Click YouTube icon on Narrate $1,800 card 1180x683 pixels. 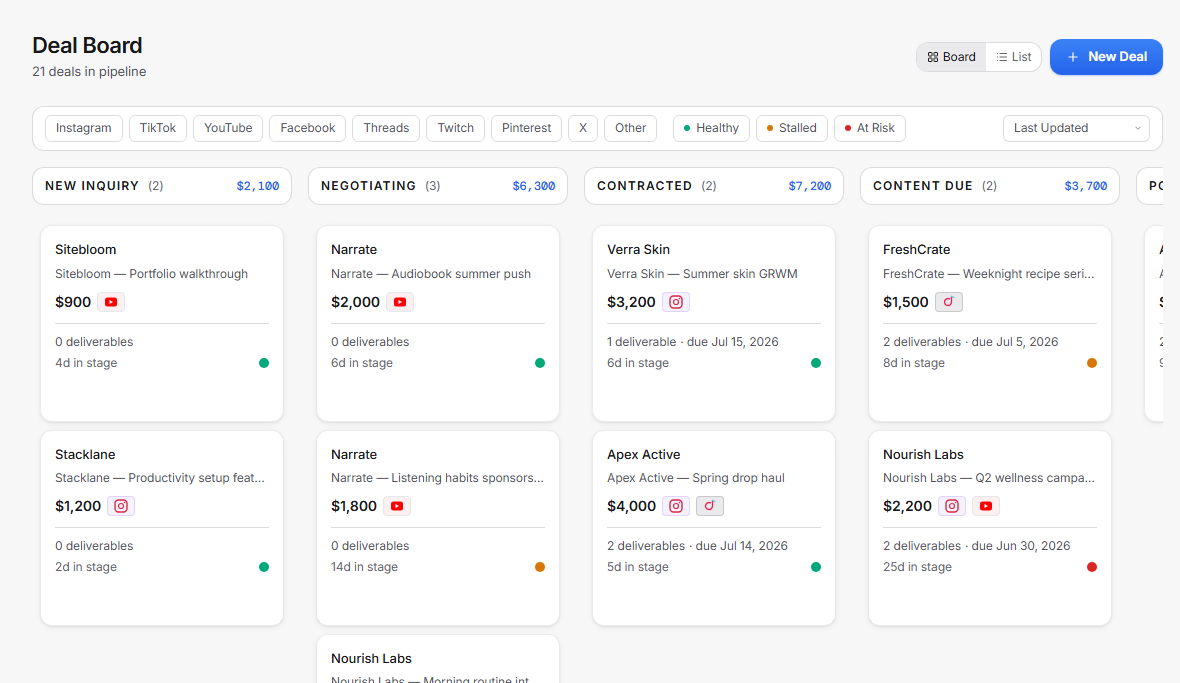coord(397,506)
